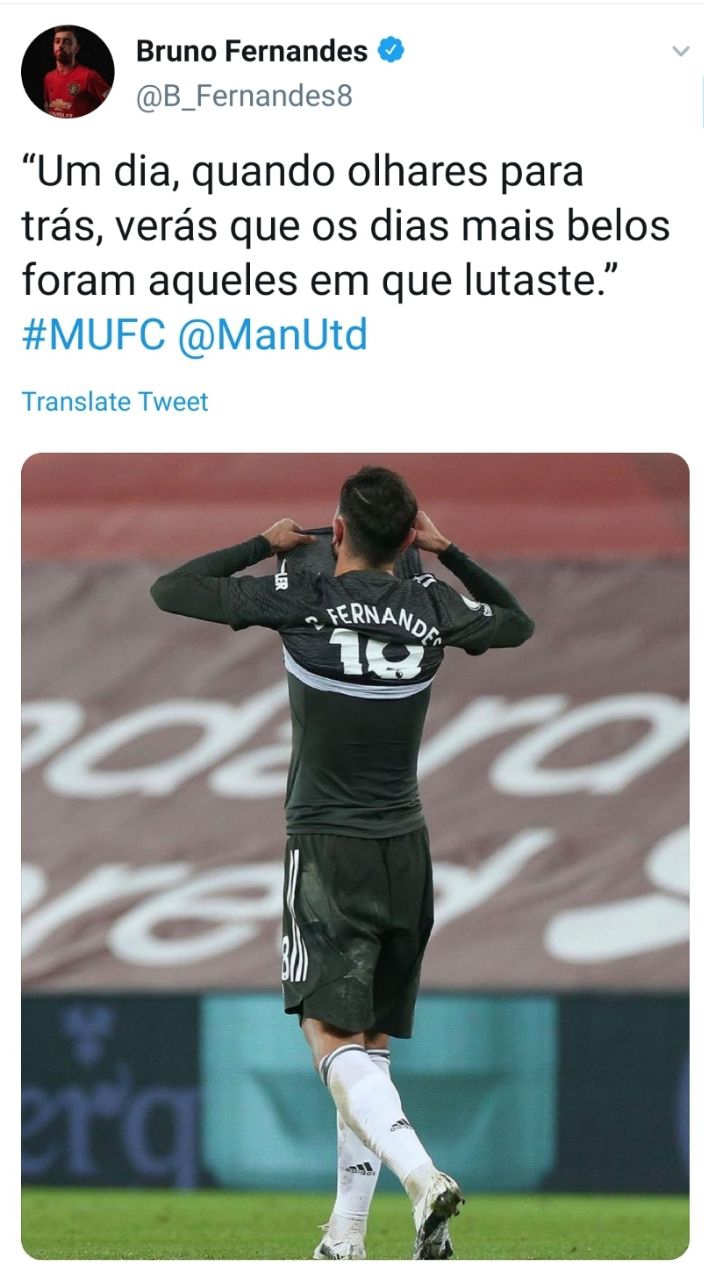Image resolution: width=704 pixels, height=1280 pixels.
Task: Expand the tweet options chevron
Action: 681,51
